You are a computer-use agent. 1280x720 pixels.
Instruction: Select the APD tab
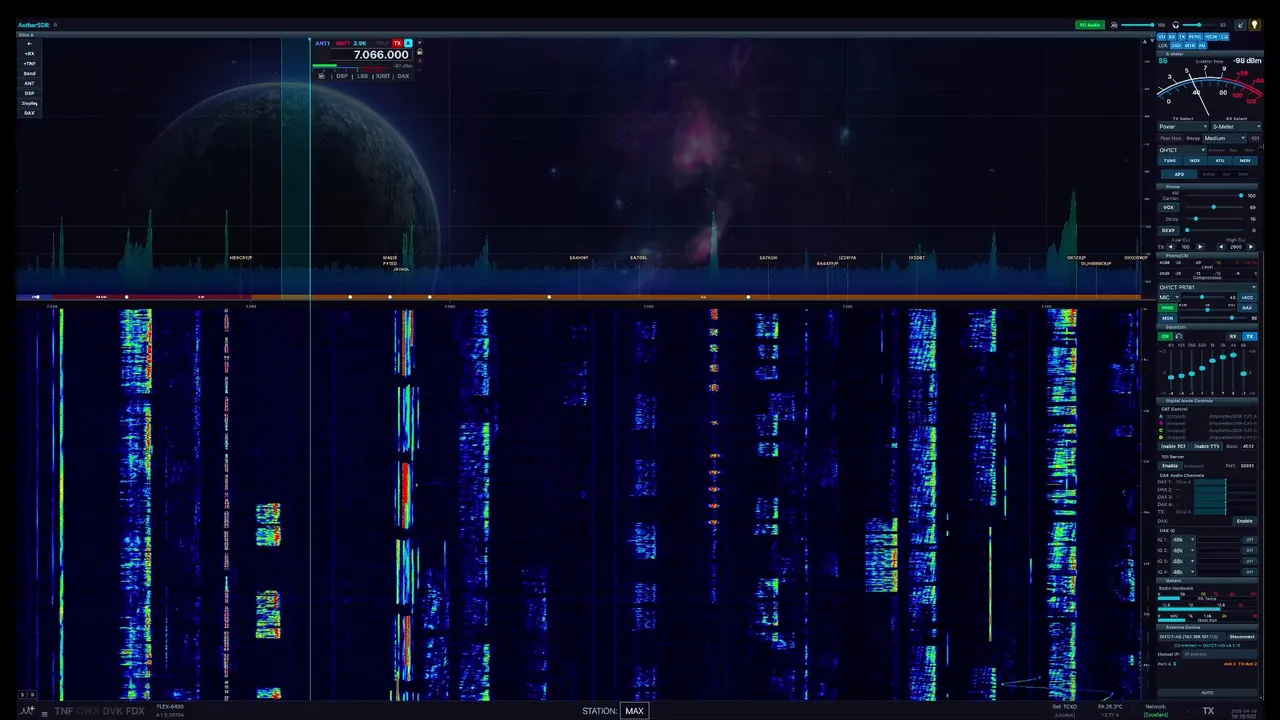tap(1179, 174)
